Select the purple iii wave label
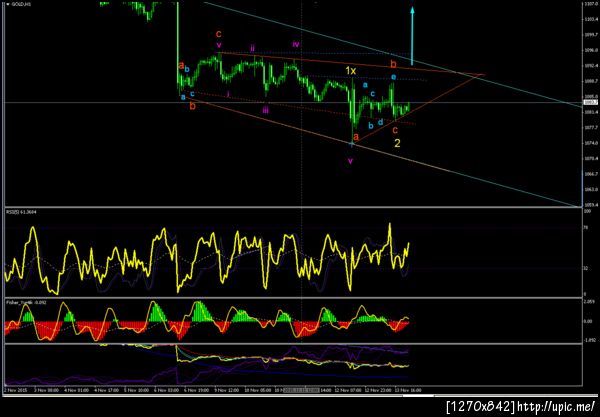The height and width of the screenshot is (417, 600). point(265,110)
